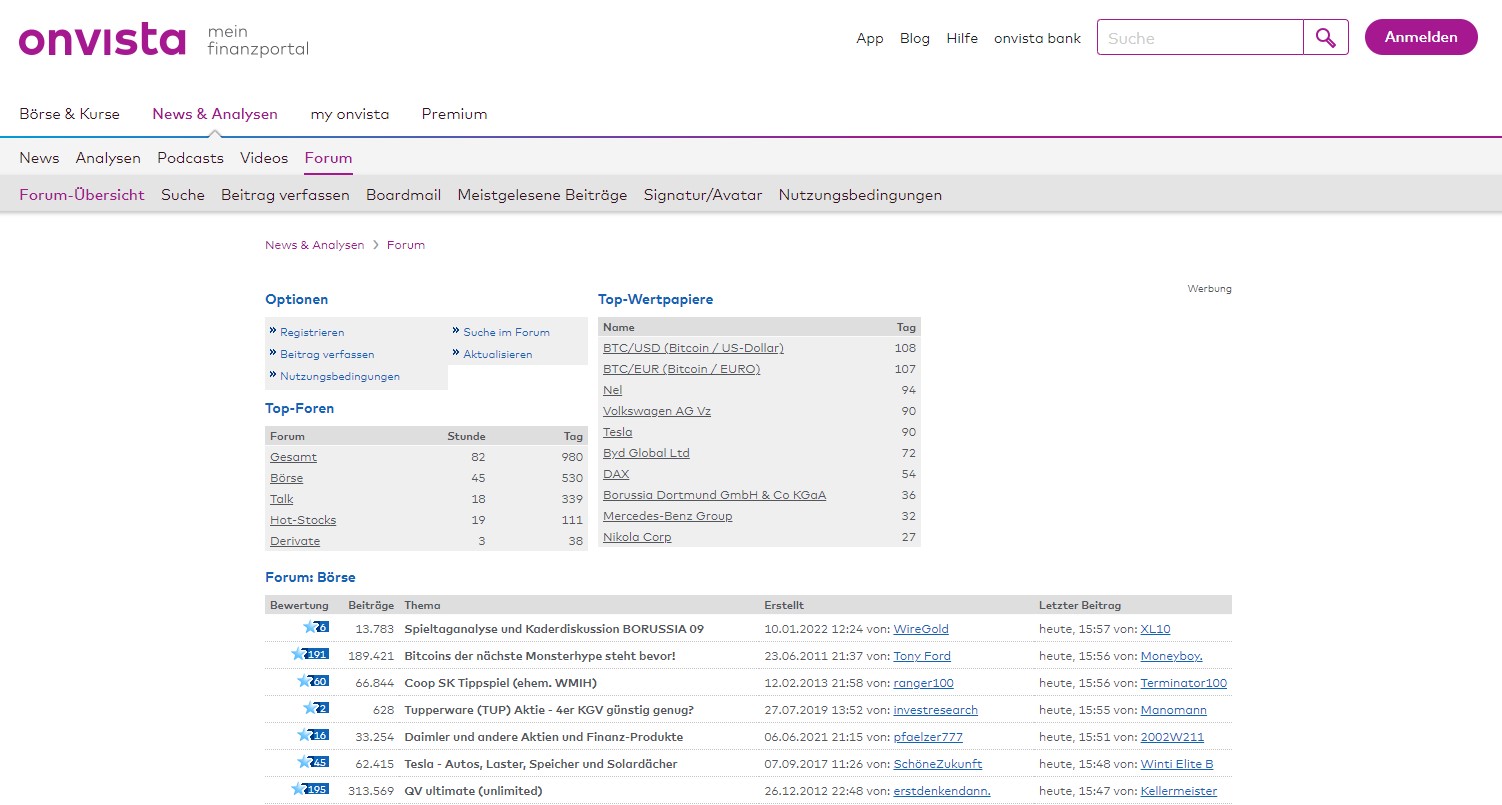Open the onvista bank link

point(1037,38)
